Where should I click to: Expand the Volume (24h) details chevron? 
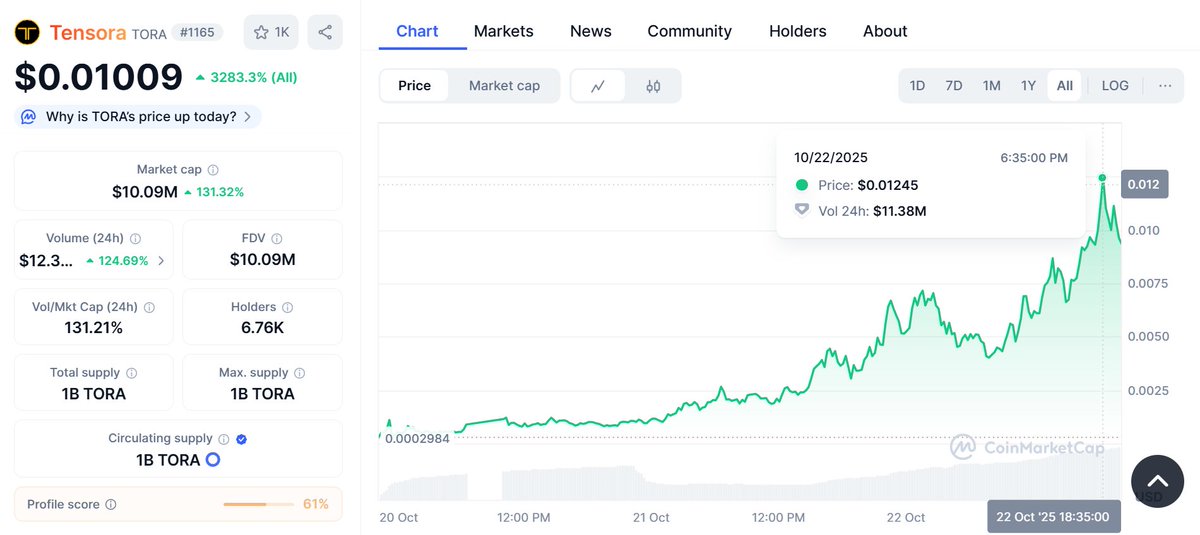161,261
